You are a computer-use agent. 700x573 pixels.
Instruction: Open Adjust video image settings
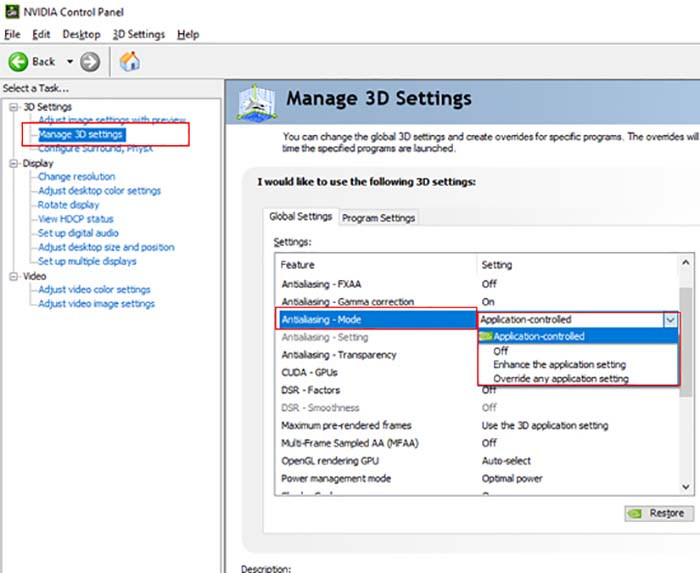[96, 304]
